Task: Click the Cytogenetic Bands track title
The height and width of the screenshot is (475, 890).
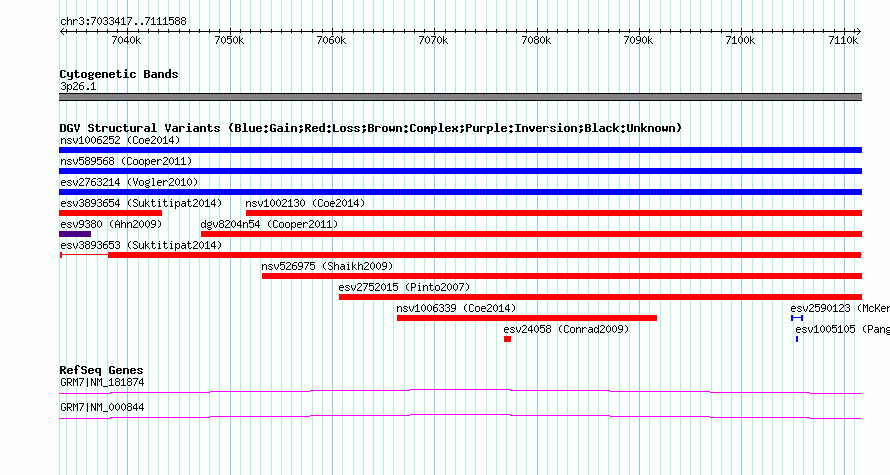Action: [119, 74]
